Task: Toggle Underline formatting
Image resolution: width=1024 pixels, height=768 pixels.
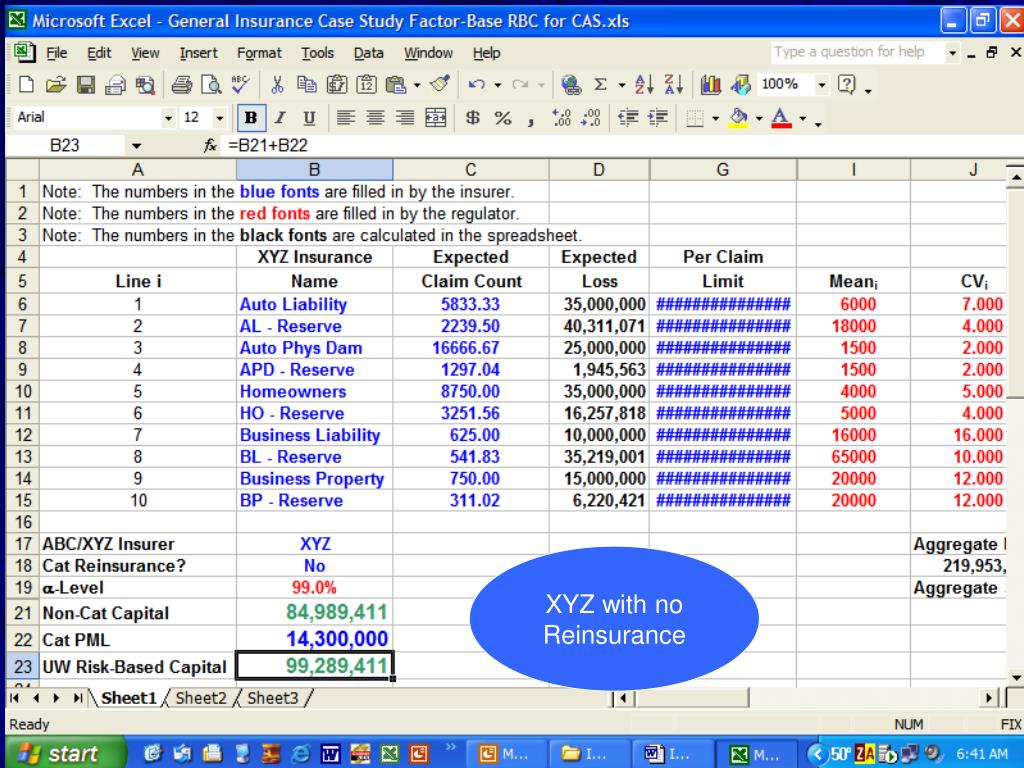Action: point(310,118)
